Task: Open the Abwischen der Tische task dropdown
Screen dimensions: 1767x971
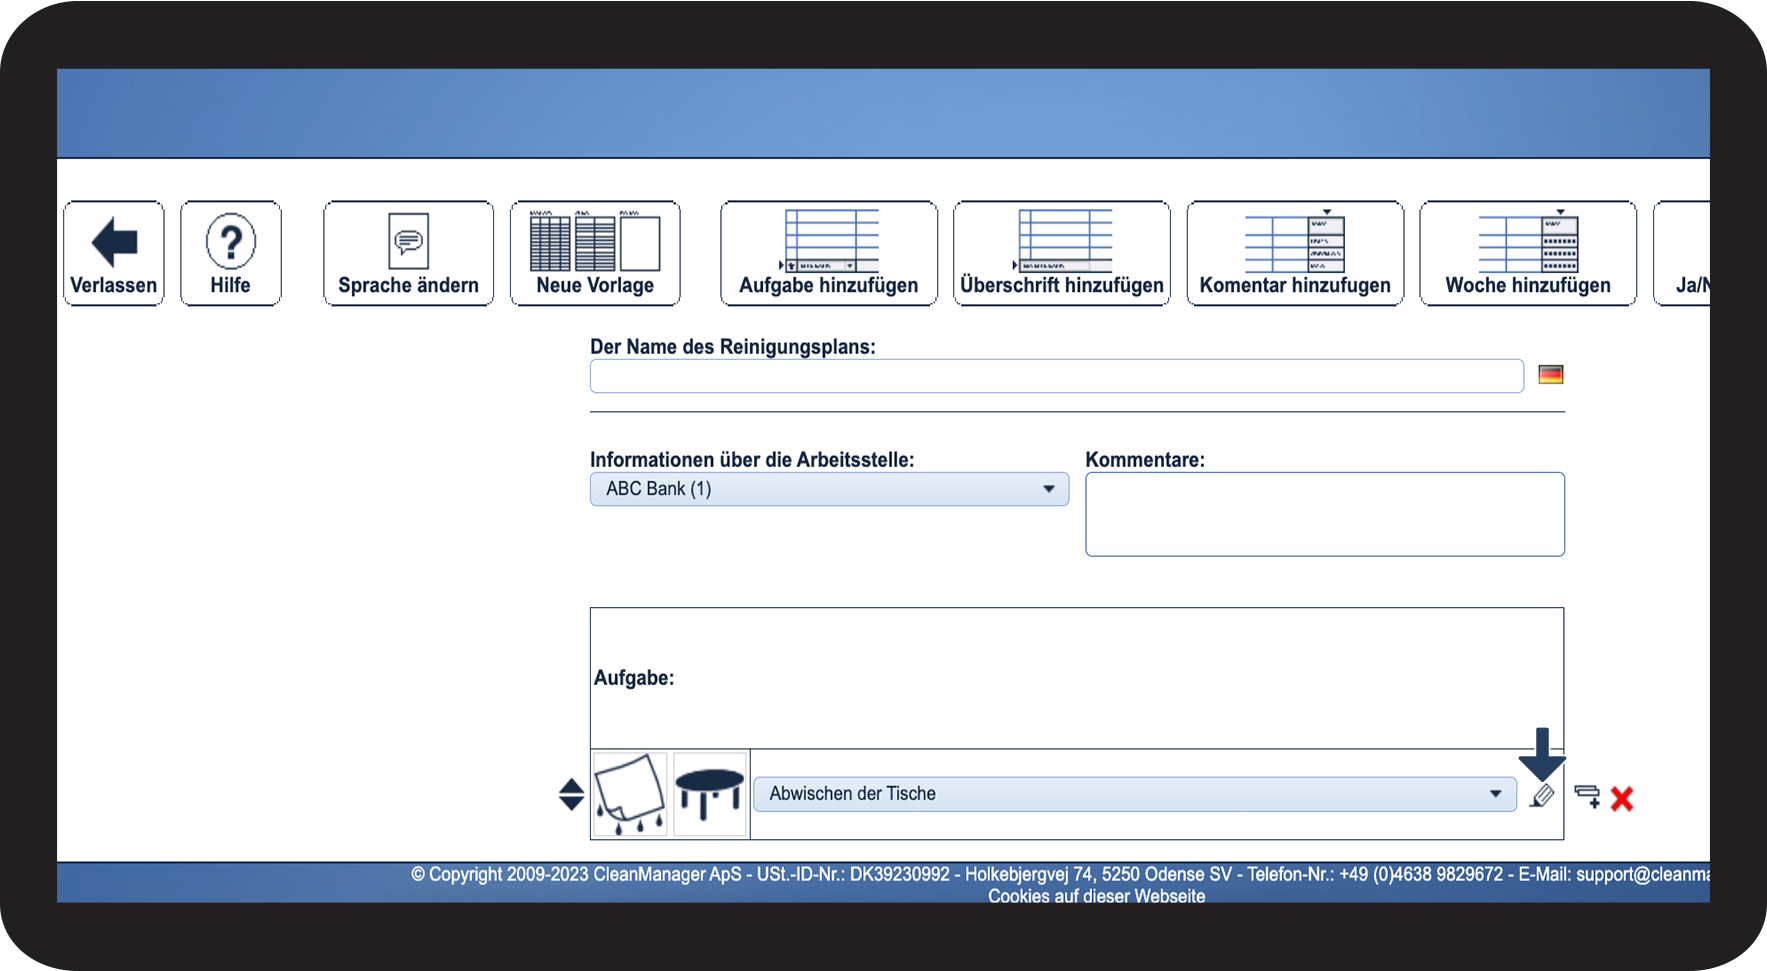Action: click(x=1135, y=794)
